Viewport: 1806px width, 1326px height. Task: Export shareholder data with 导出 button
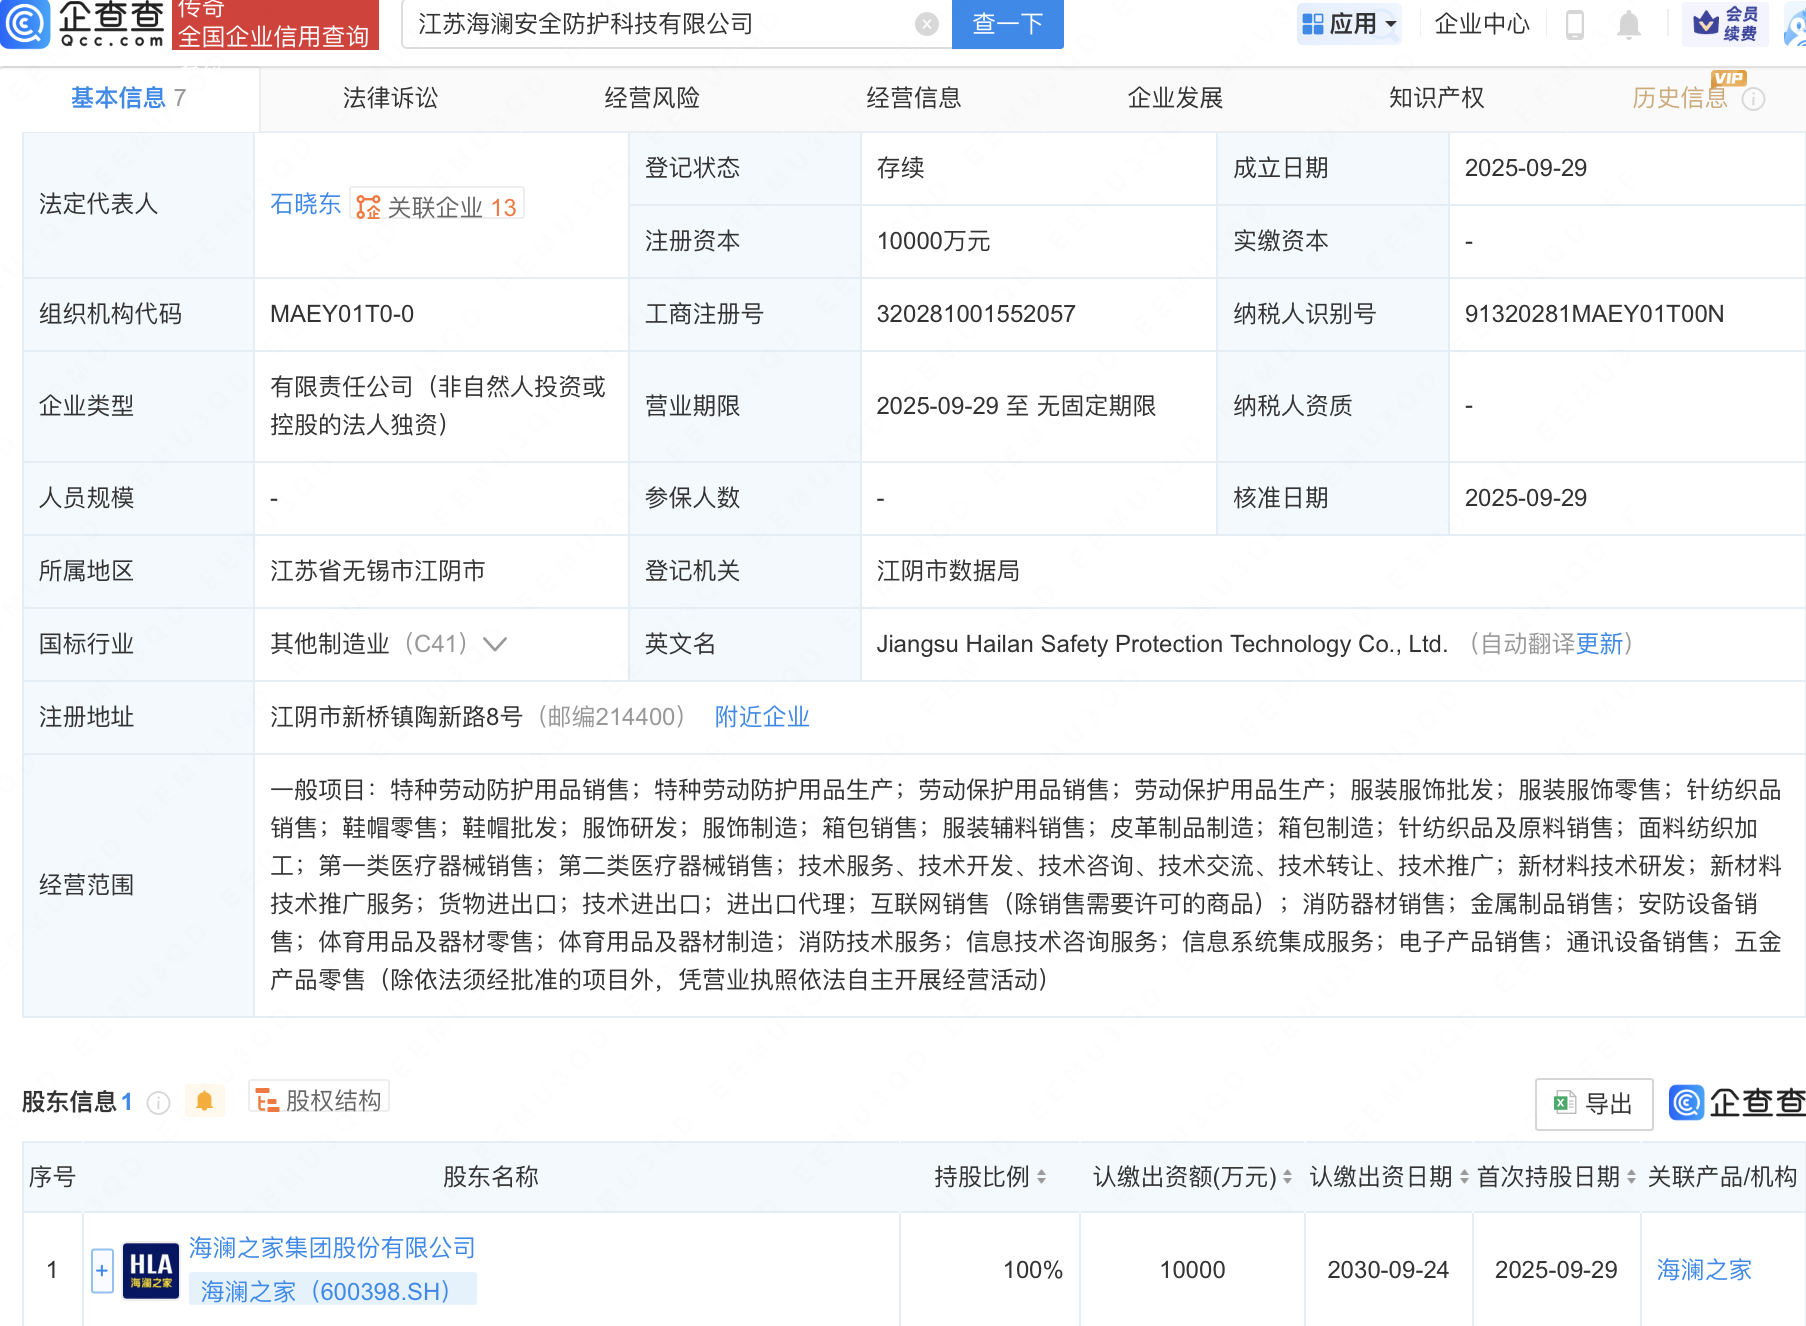pyautogui.click(x=1593, y=1103)
